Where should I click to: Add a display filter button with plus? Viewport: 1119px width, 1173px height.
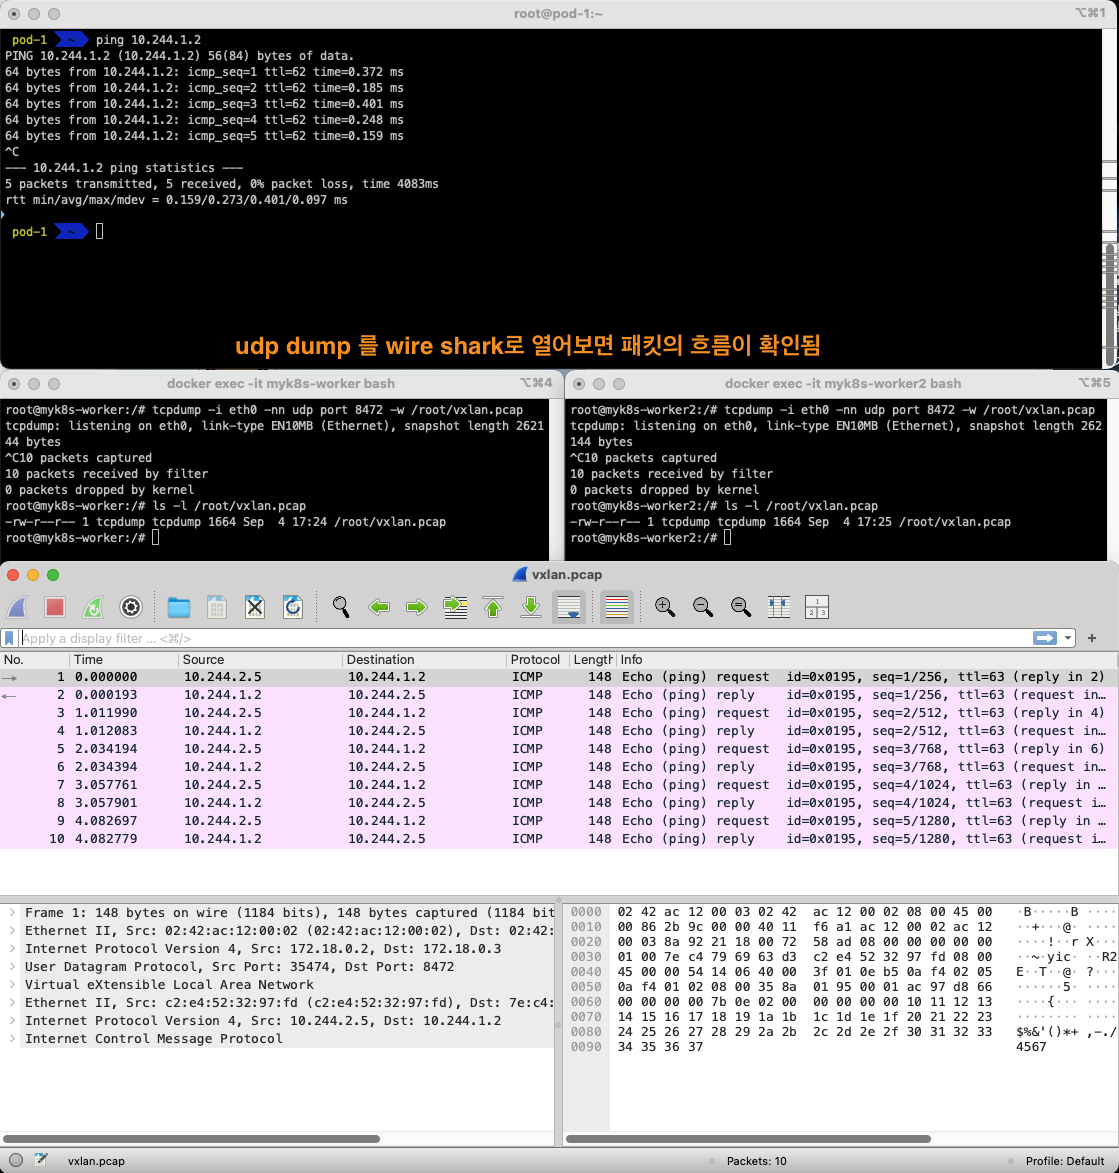[x=1092, y=638]
